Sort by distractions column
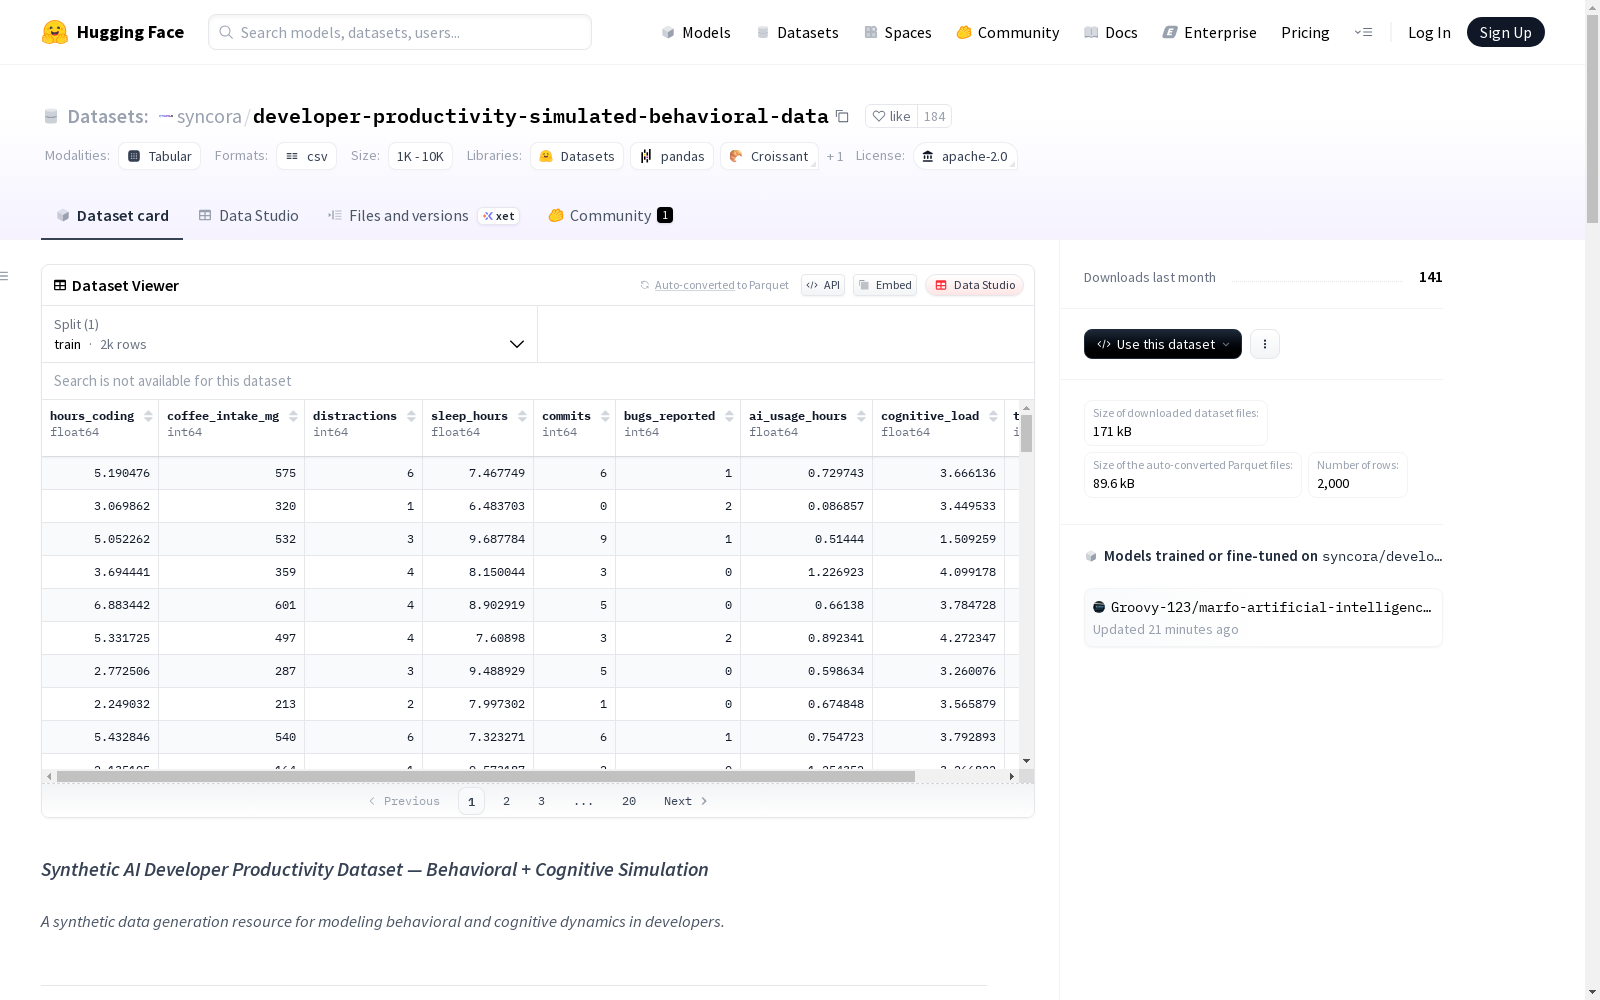The image size is (1600, 1000). pos(411,416)
